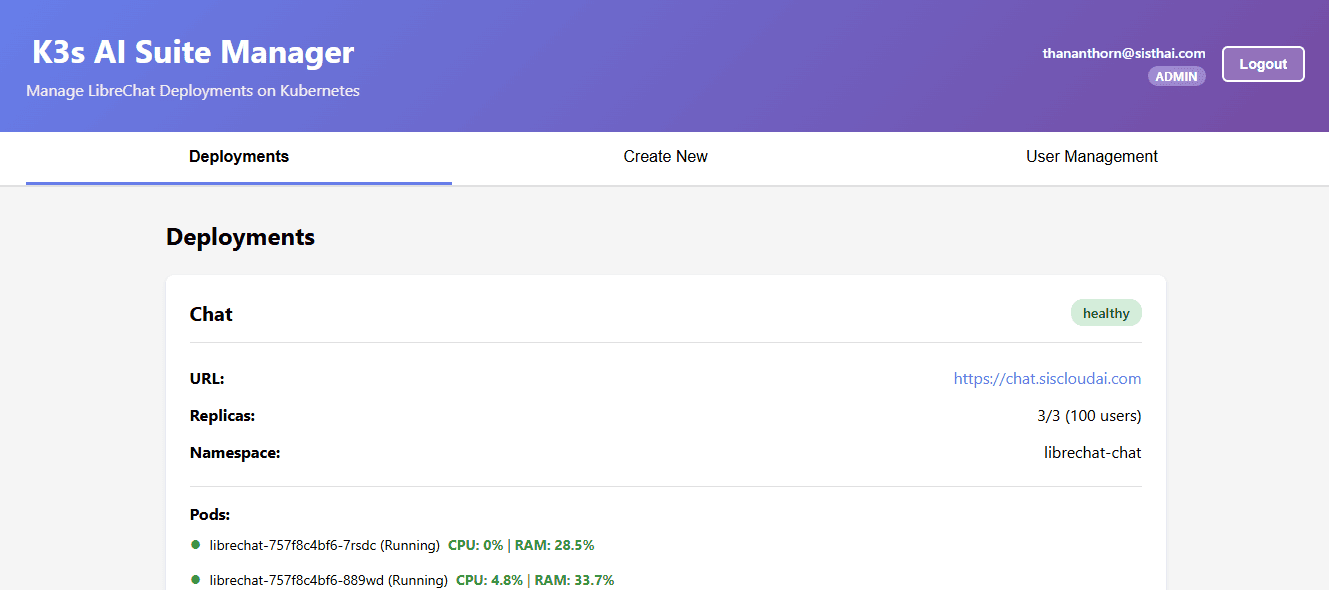
Task: Open the chat.siscloudai.com URL link
Action: click(x=1047, y=379)
